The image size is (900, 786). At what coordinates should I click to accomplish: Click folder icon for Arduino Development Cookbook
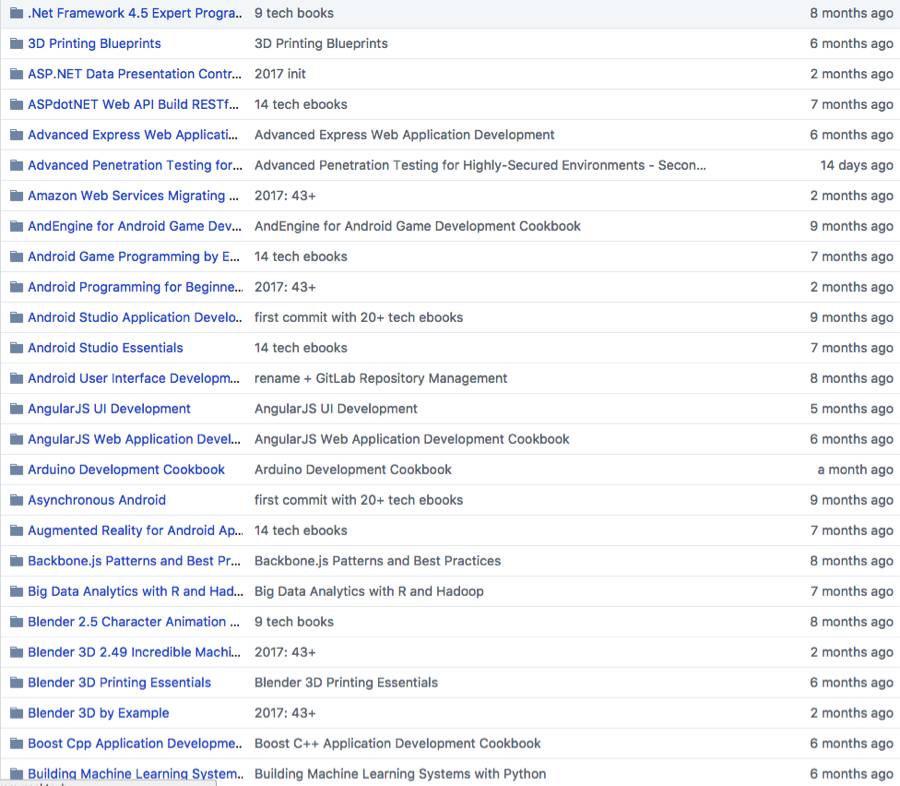(17, 470)
